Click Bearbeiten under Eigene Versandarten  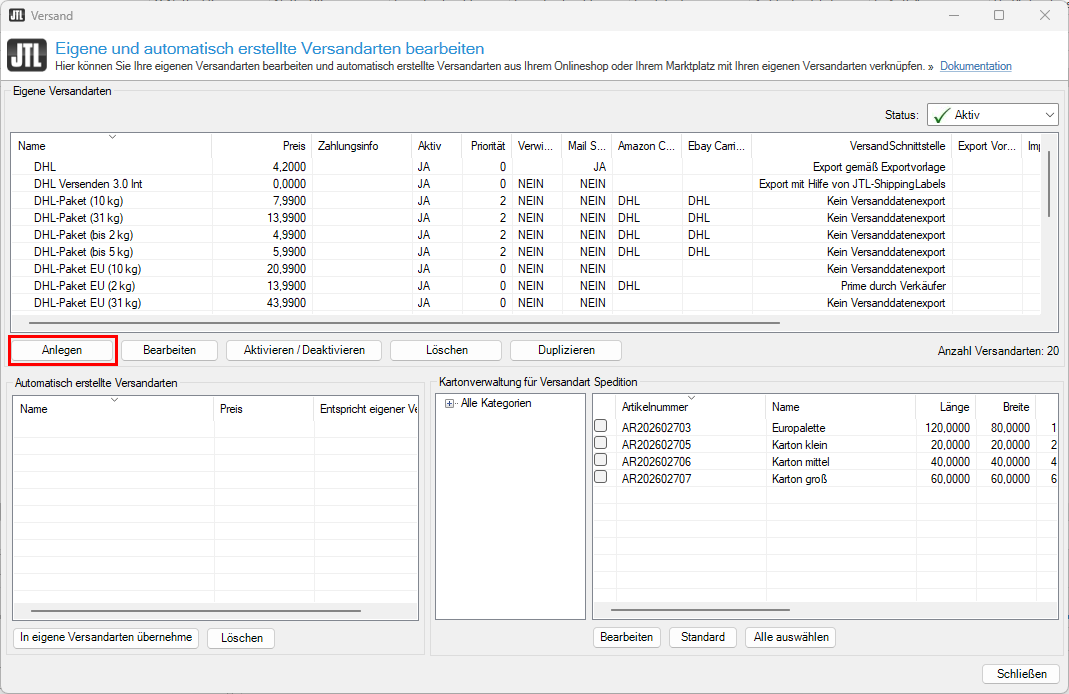point(169,350)
